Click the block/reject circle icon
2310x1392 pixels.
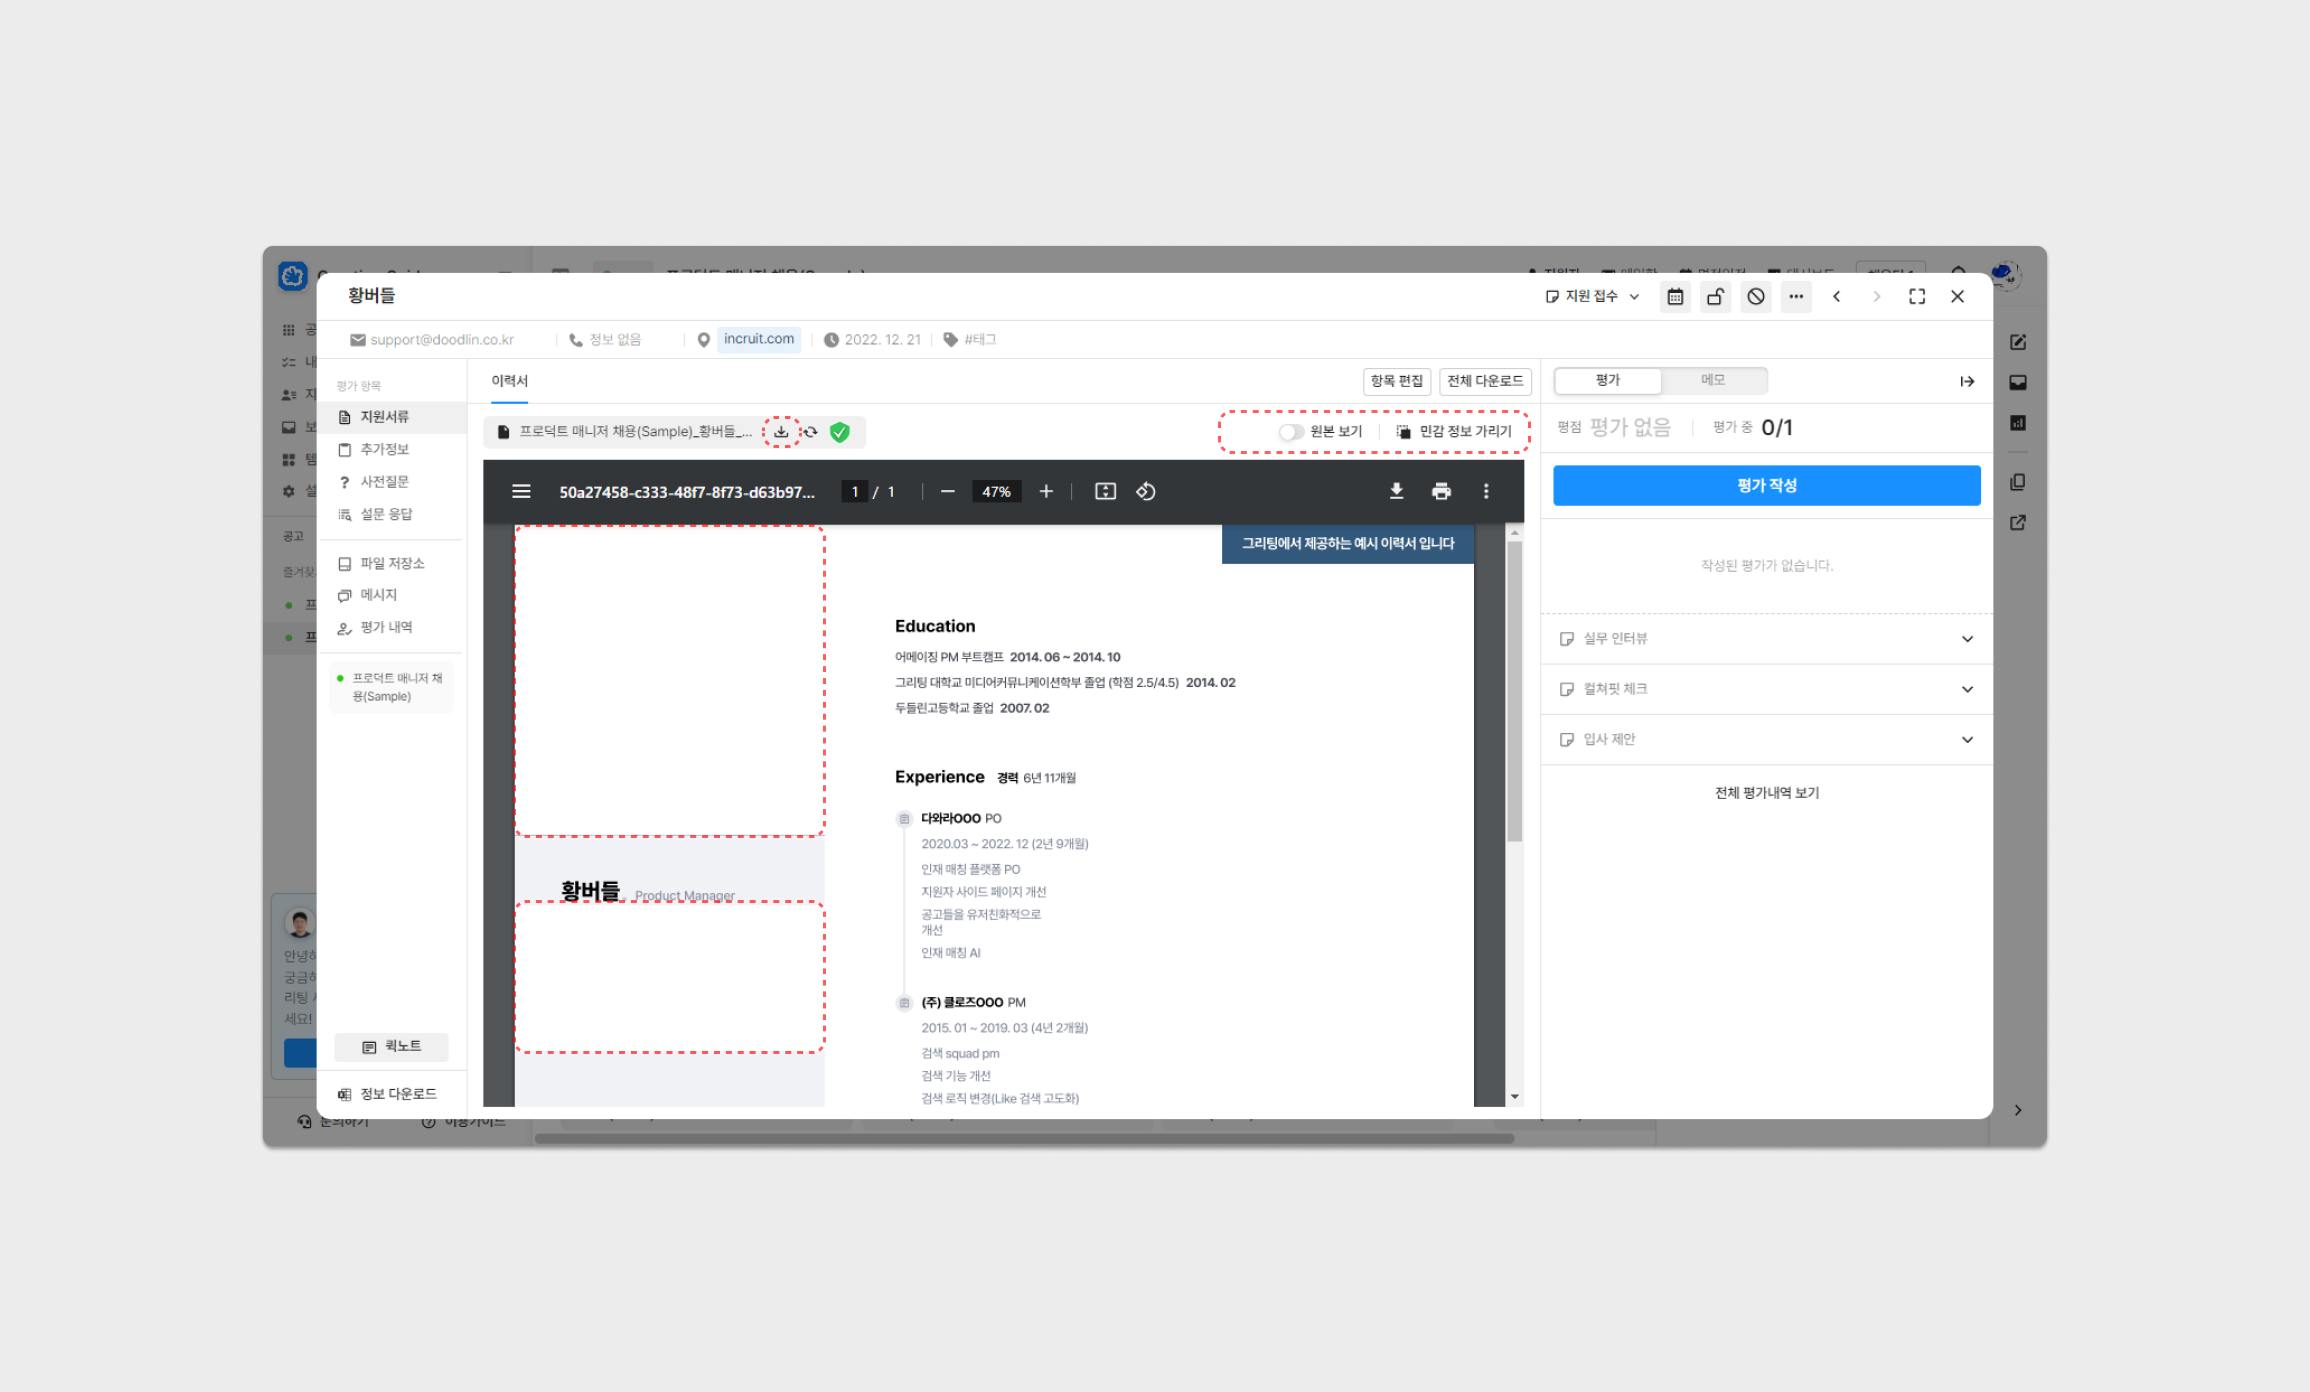click(x=1756, y=297)
